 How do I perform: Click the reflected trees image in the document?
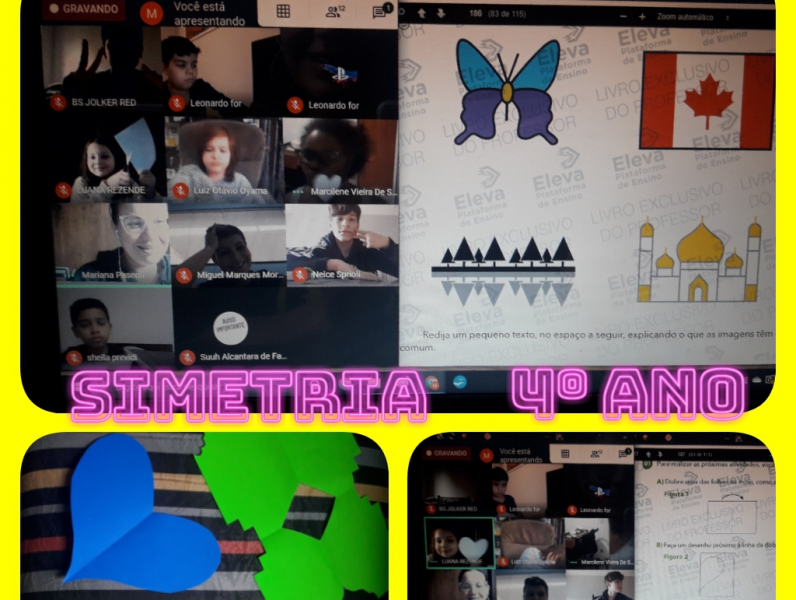point(503,271)
